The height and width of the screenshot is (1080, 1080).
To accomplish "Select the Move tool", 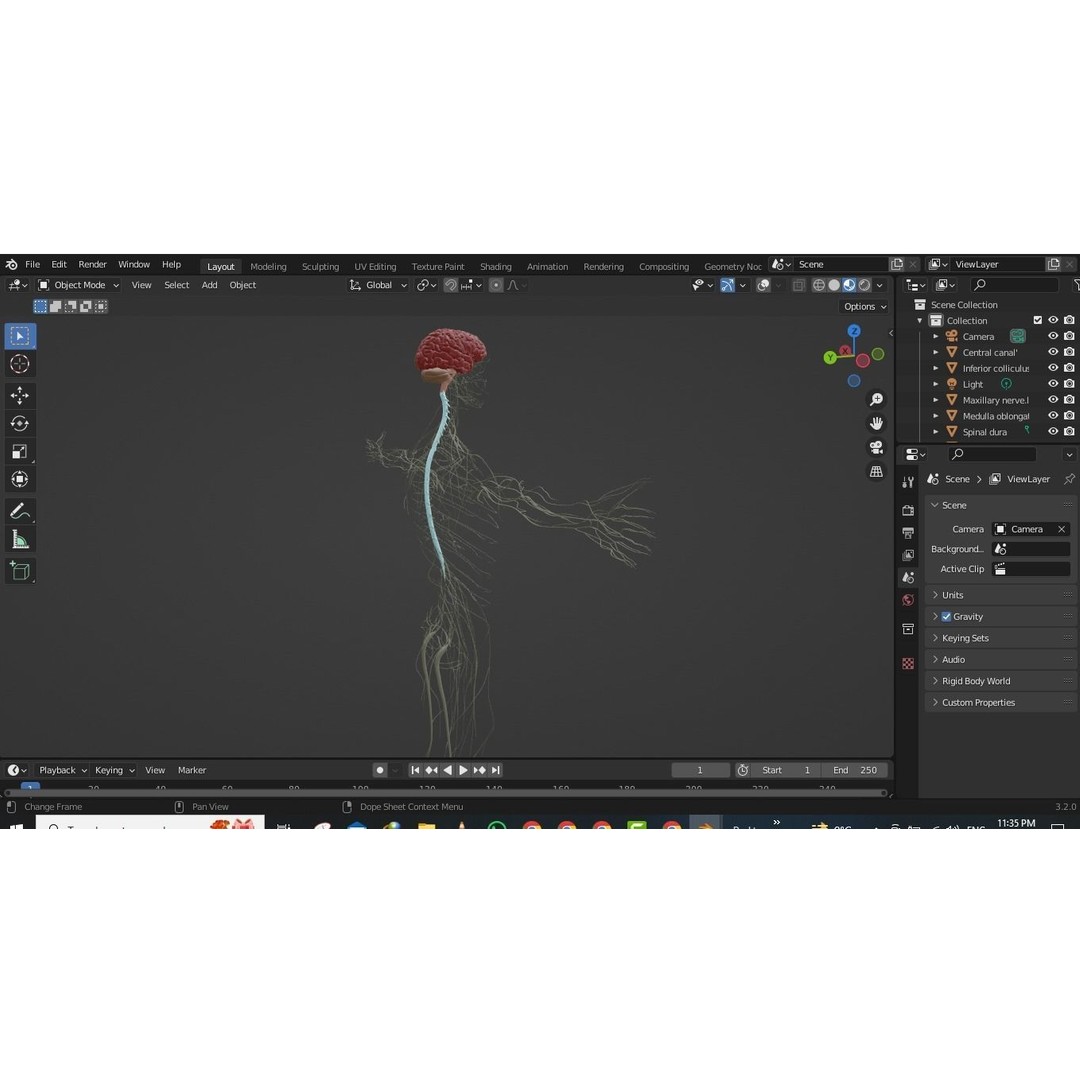I will 20,395.
